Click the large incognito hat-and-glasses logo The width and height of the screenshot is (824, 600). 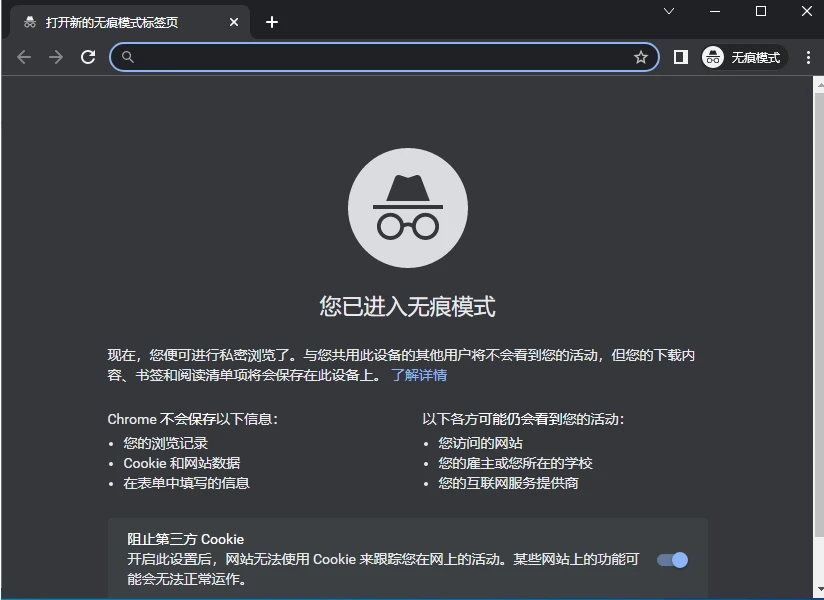[407, 208]
